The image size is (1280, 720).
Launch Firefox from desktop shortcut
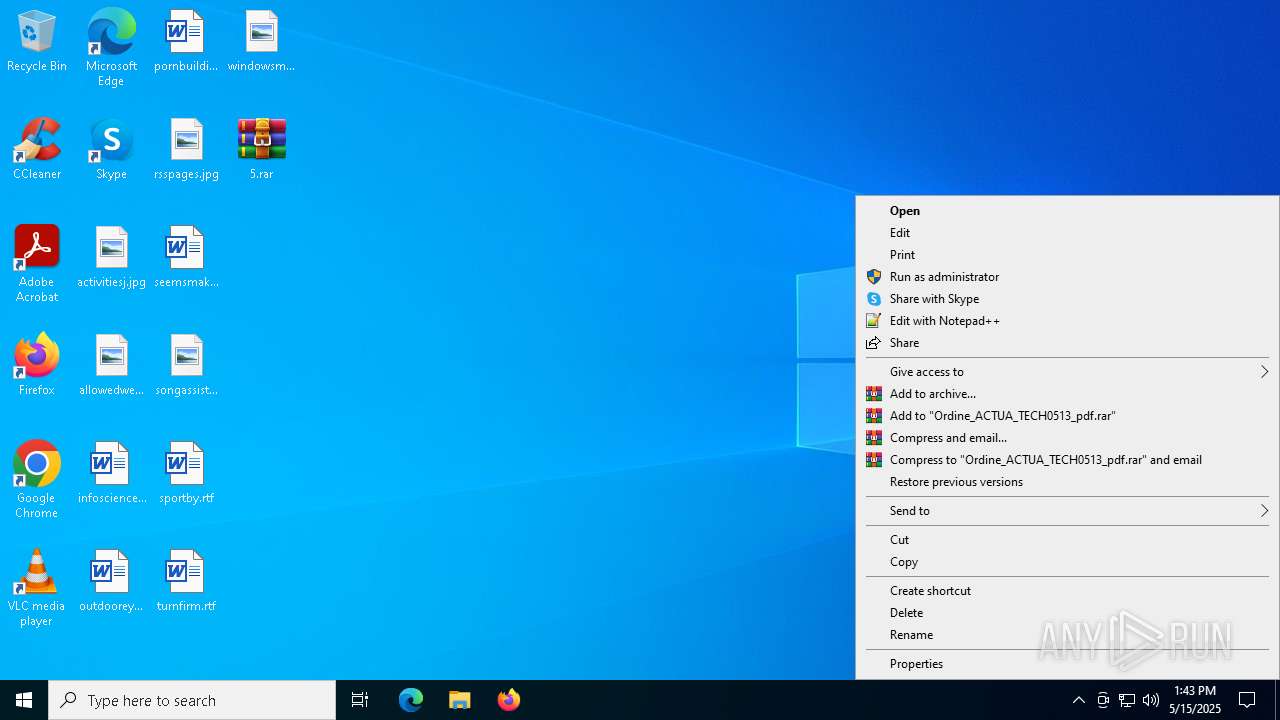click(37, 366)
